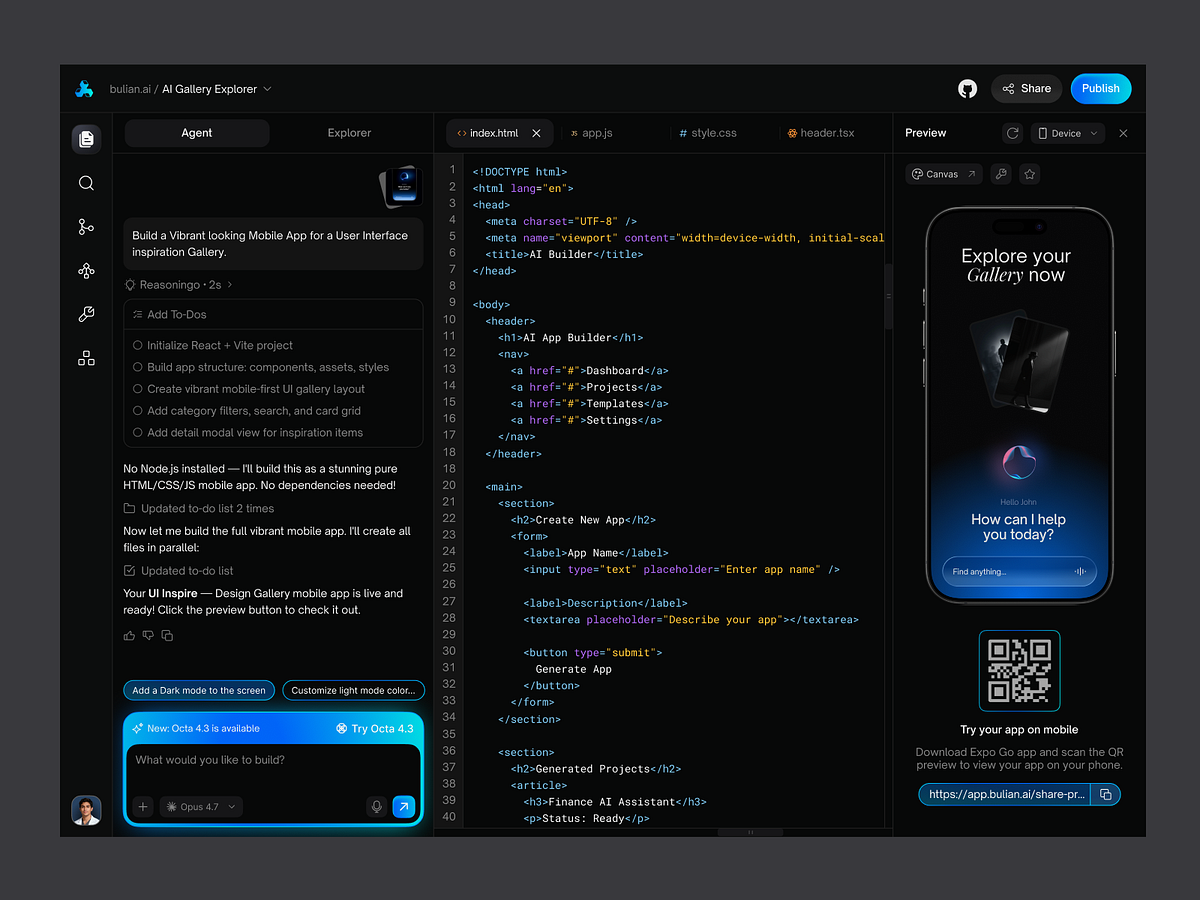Open the files icon in sidebar
Image resolution: width=1200 pixels, height=900 pixels.
pyautogui.click(x=86, y=139)
